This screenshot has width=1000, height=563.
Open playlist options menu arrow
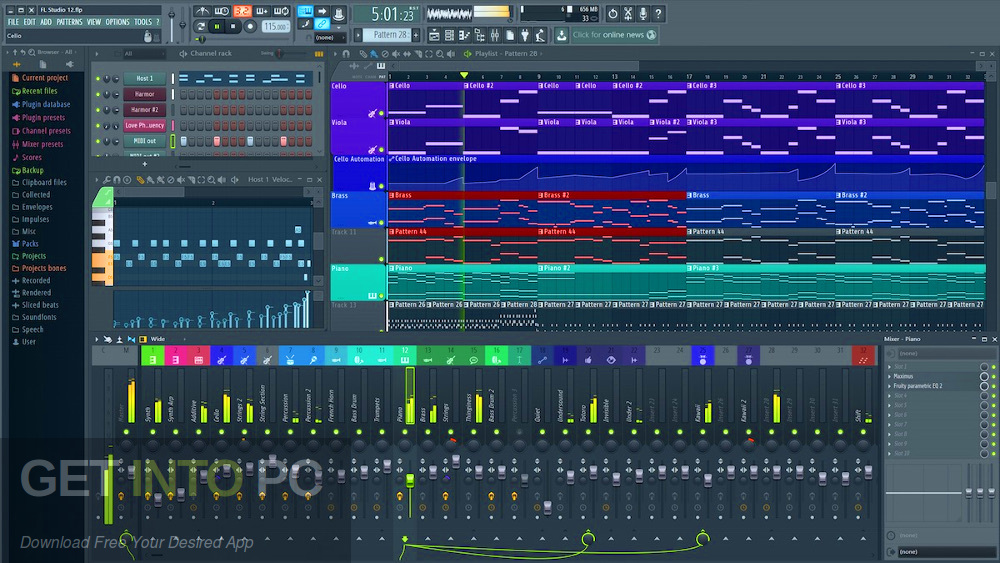click(x=335, y=54)
